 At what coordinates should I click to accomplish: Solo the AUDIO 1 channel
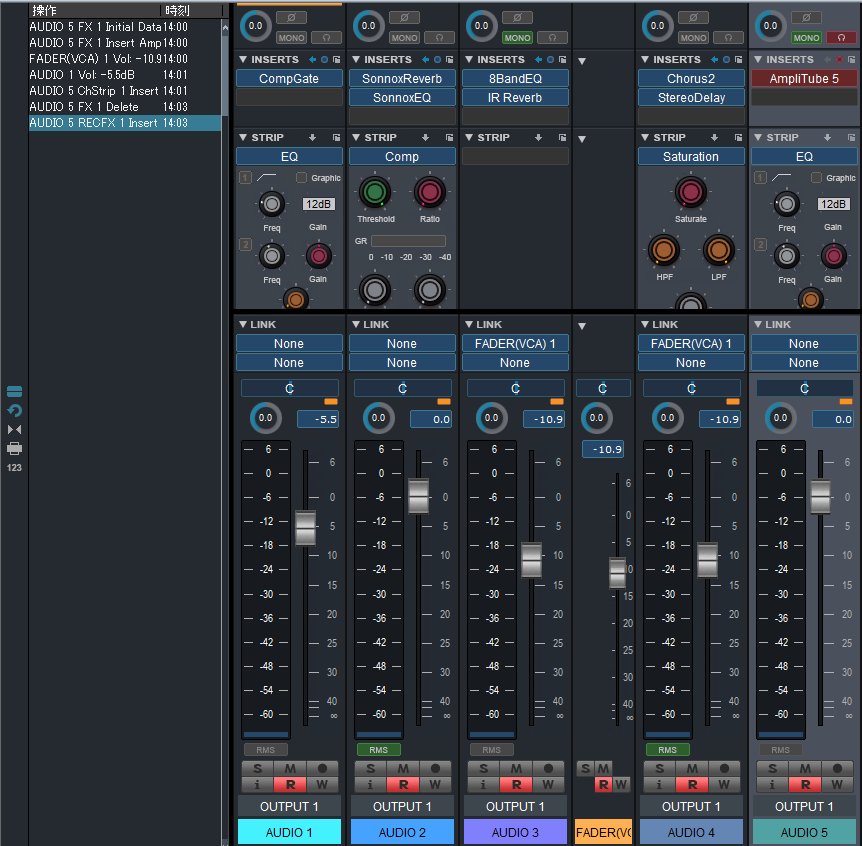coord(257,768)
